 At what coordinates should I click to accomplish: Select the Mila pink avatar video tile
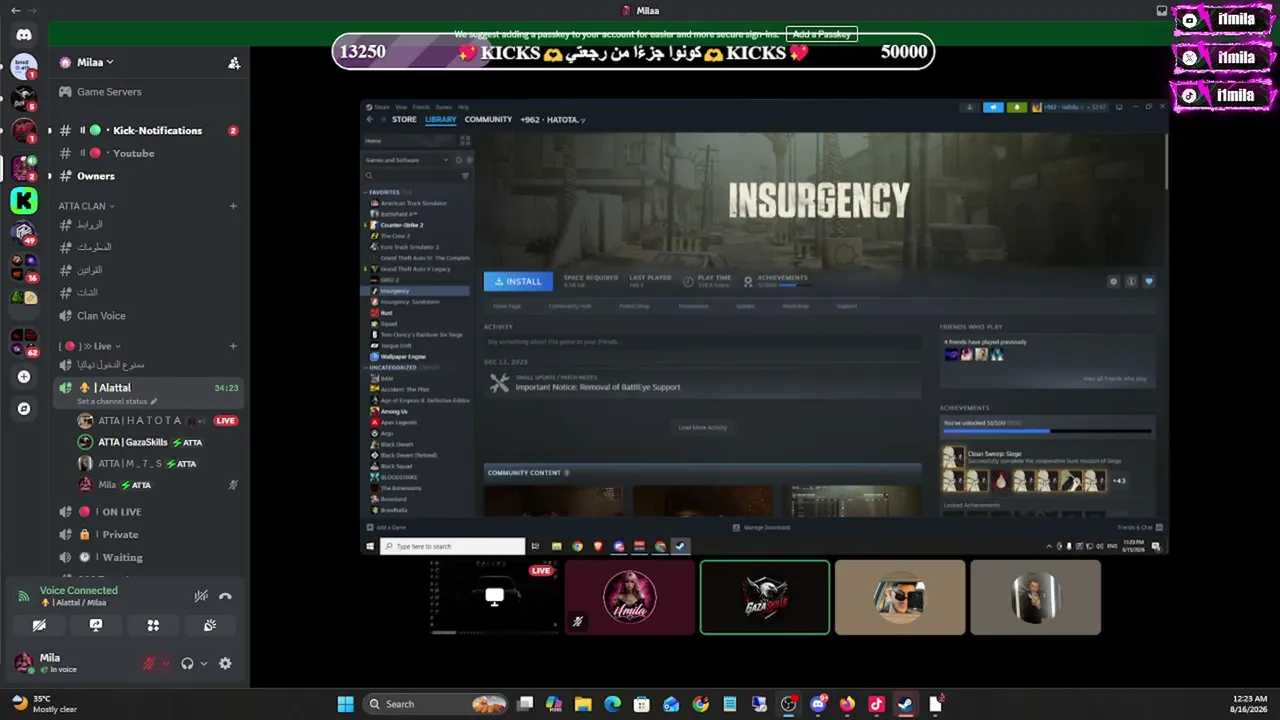pos(630,597)
